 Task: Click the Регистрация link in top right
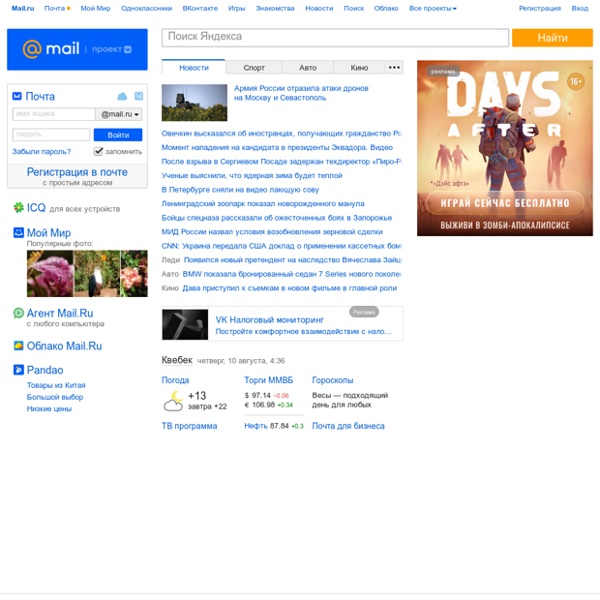[x=539, y=8]
